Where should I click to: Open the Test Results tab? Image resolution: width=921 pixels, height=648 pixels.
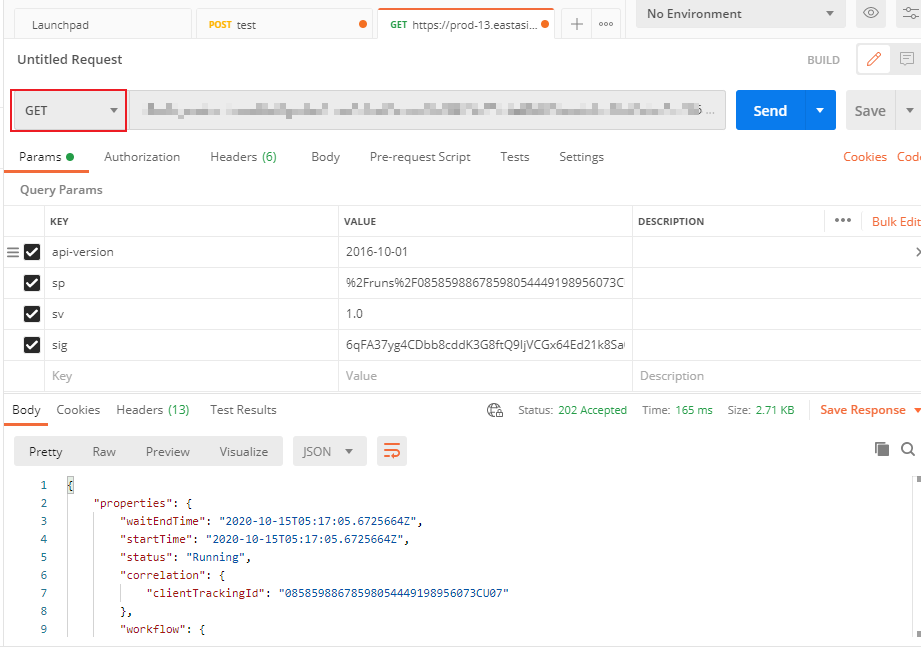coord(243,410)
